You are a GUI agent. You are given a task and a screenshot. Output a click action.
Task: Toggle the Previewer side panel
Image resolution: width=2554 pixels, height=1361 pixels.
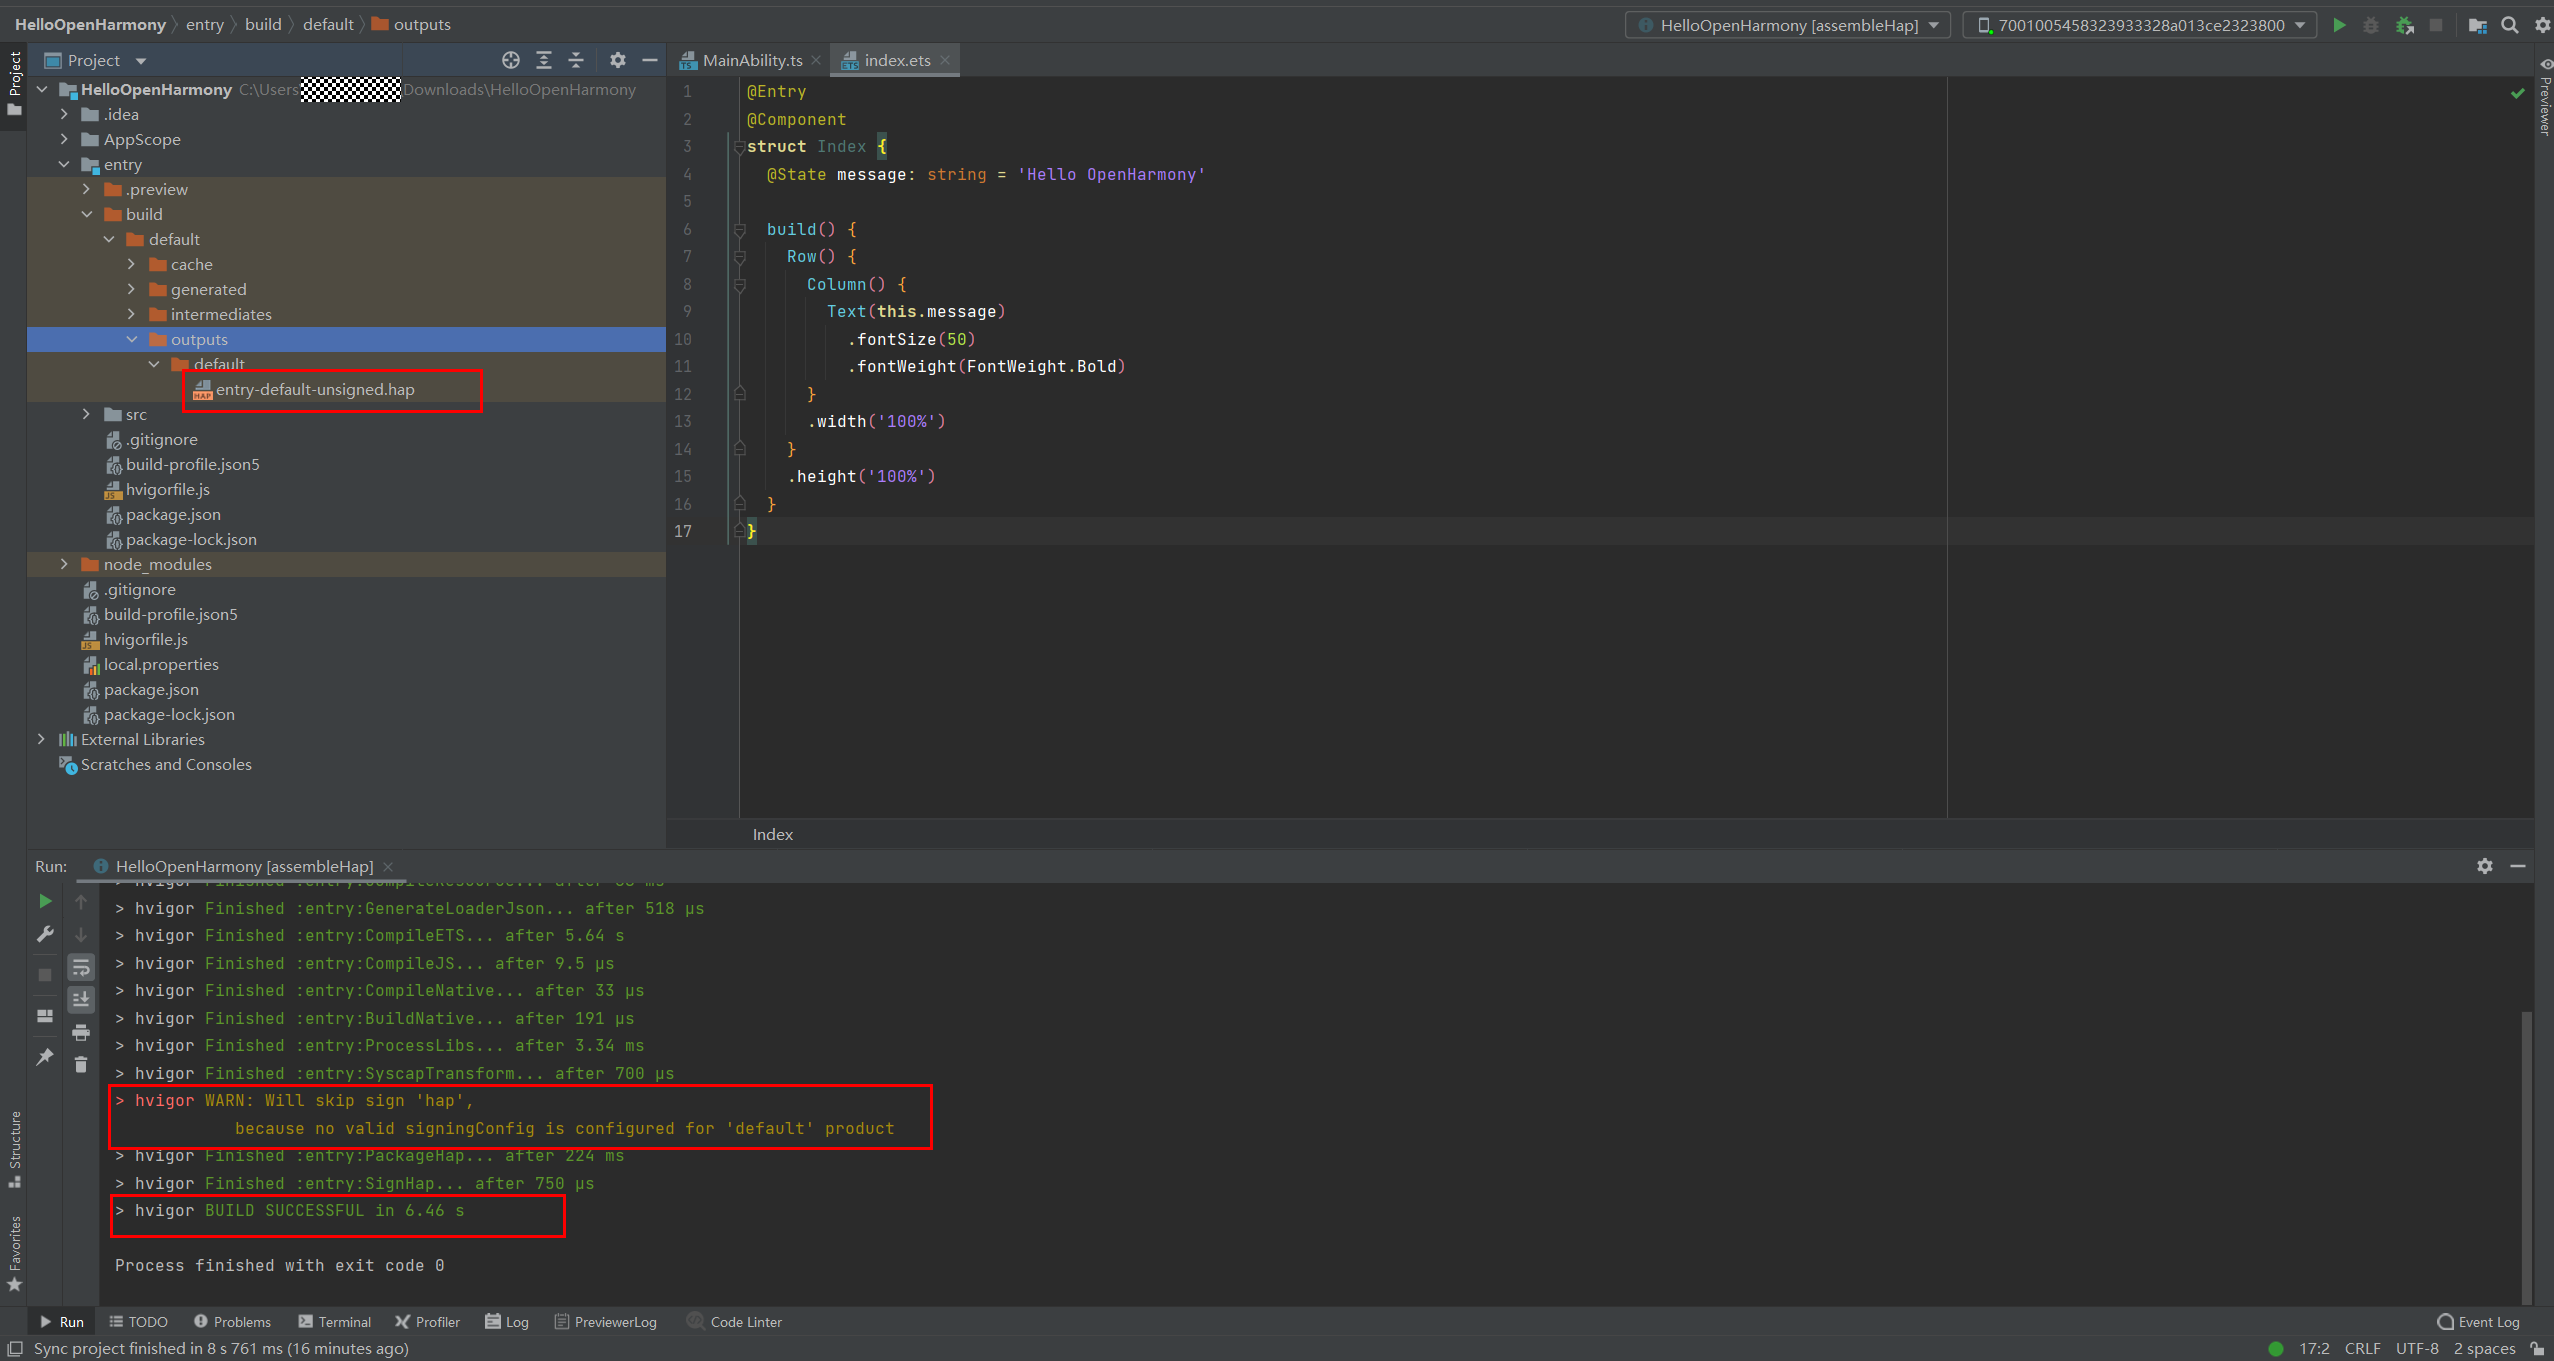tap(2544, 97)
